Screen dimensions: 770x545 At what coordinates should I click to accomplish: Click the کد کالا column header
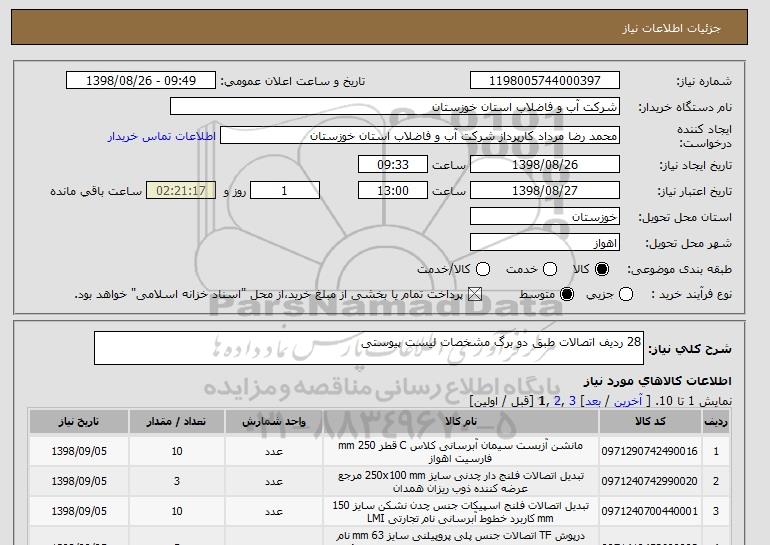[650, 422]
